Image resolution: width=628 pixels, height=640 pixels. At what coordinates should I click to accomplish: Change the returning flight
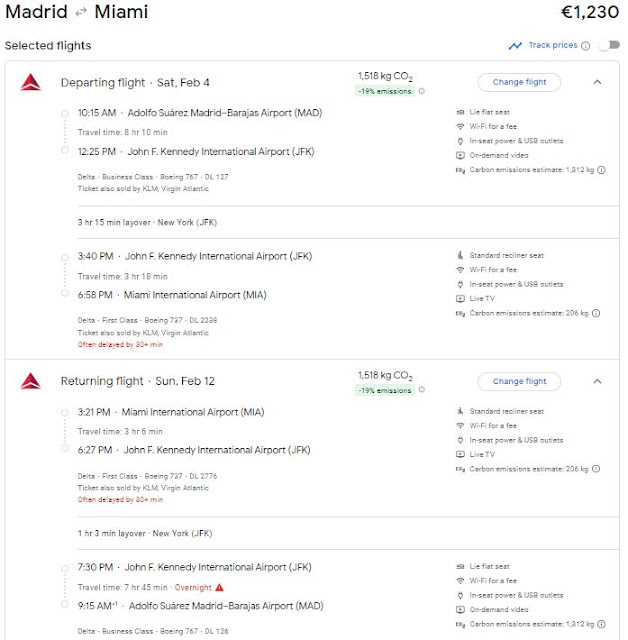[519, 381]
